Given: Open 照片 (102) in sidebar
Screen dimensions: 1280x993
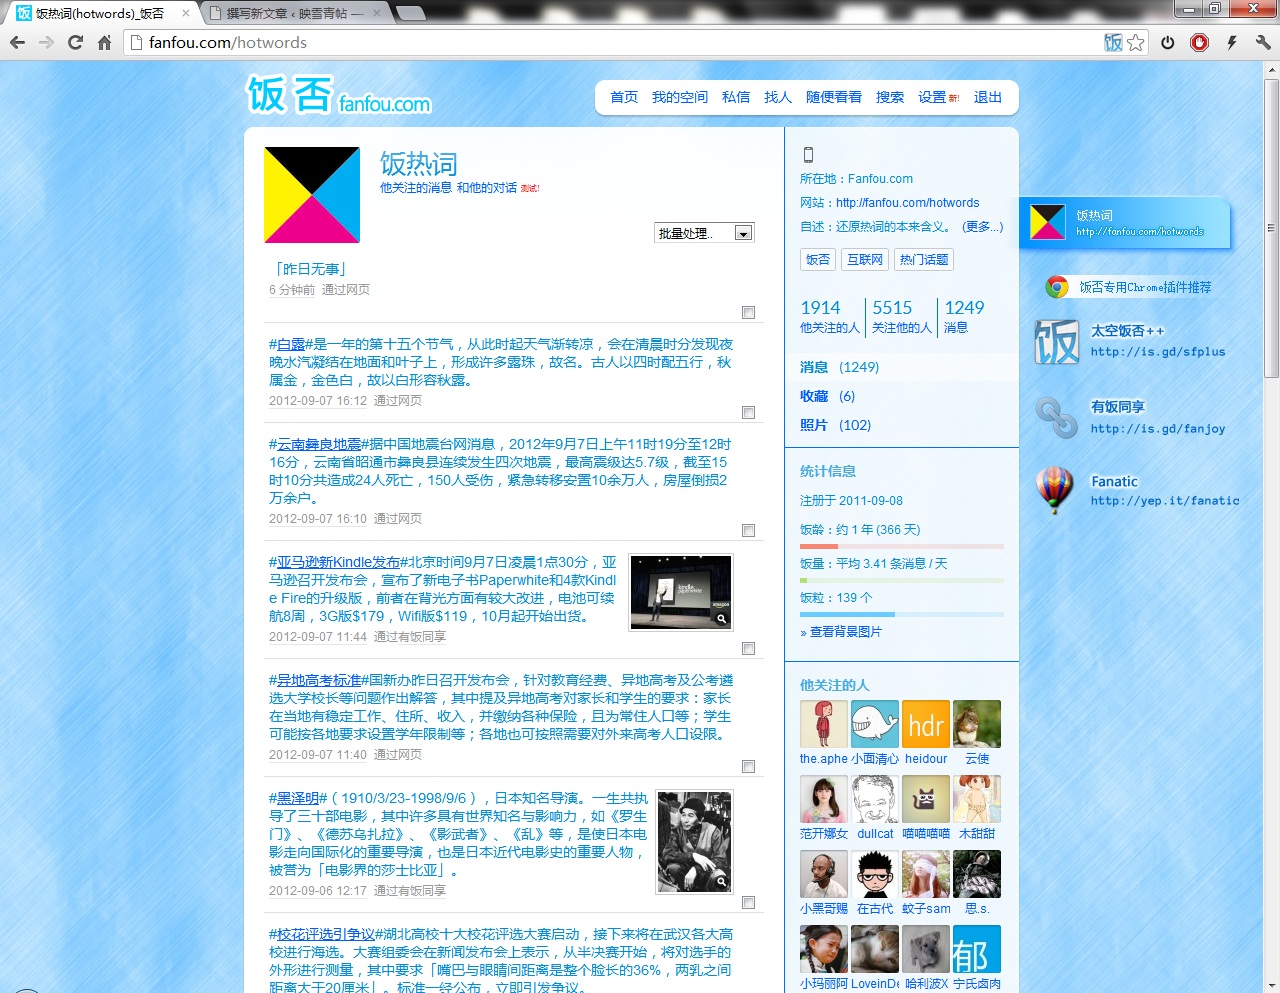Looking at the screenshot, I should pyautogui.click(x=835, y=425).
